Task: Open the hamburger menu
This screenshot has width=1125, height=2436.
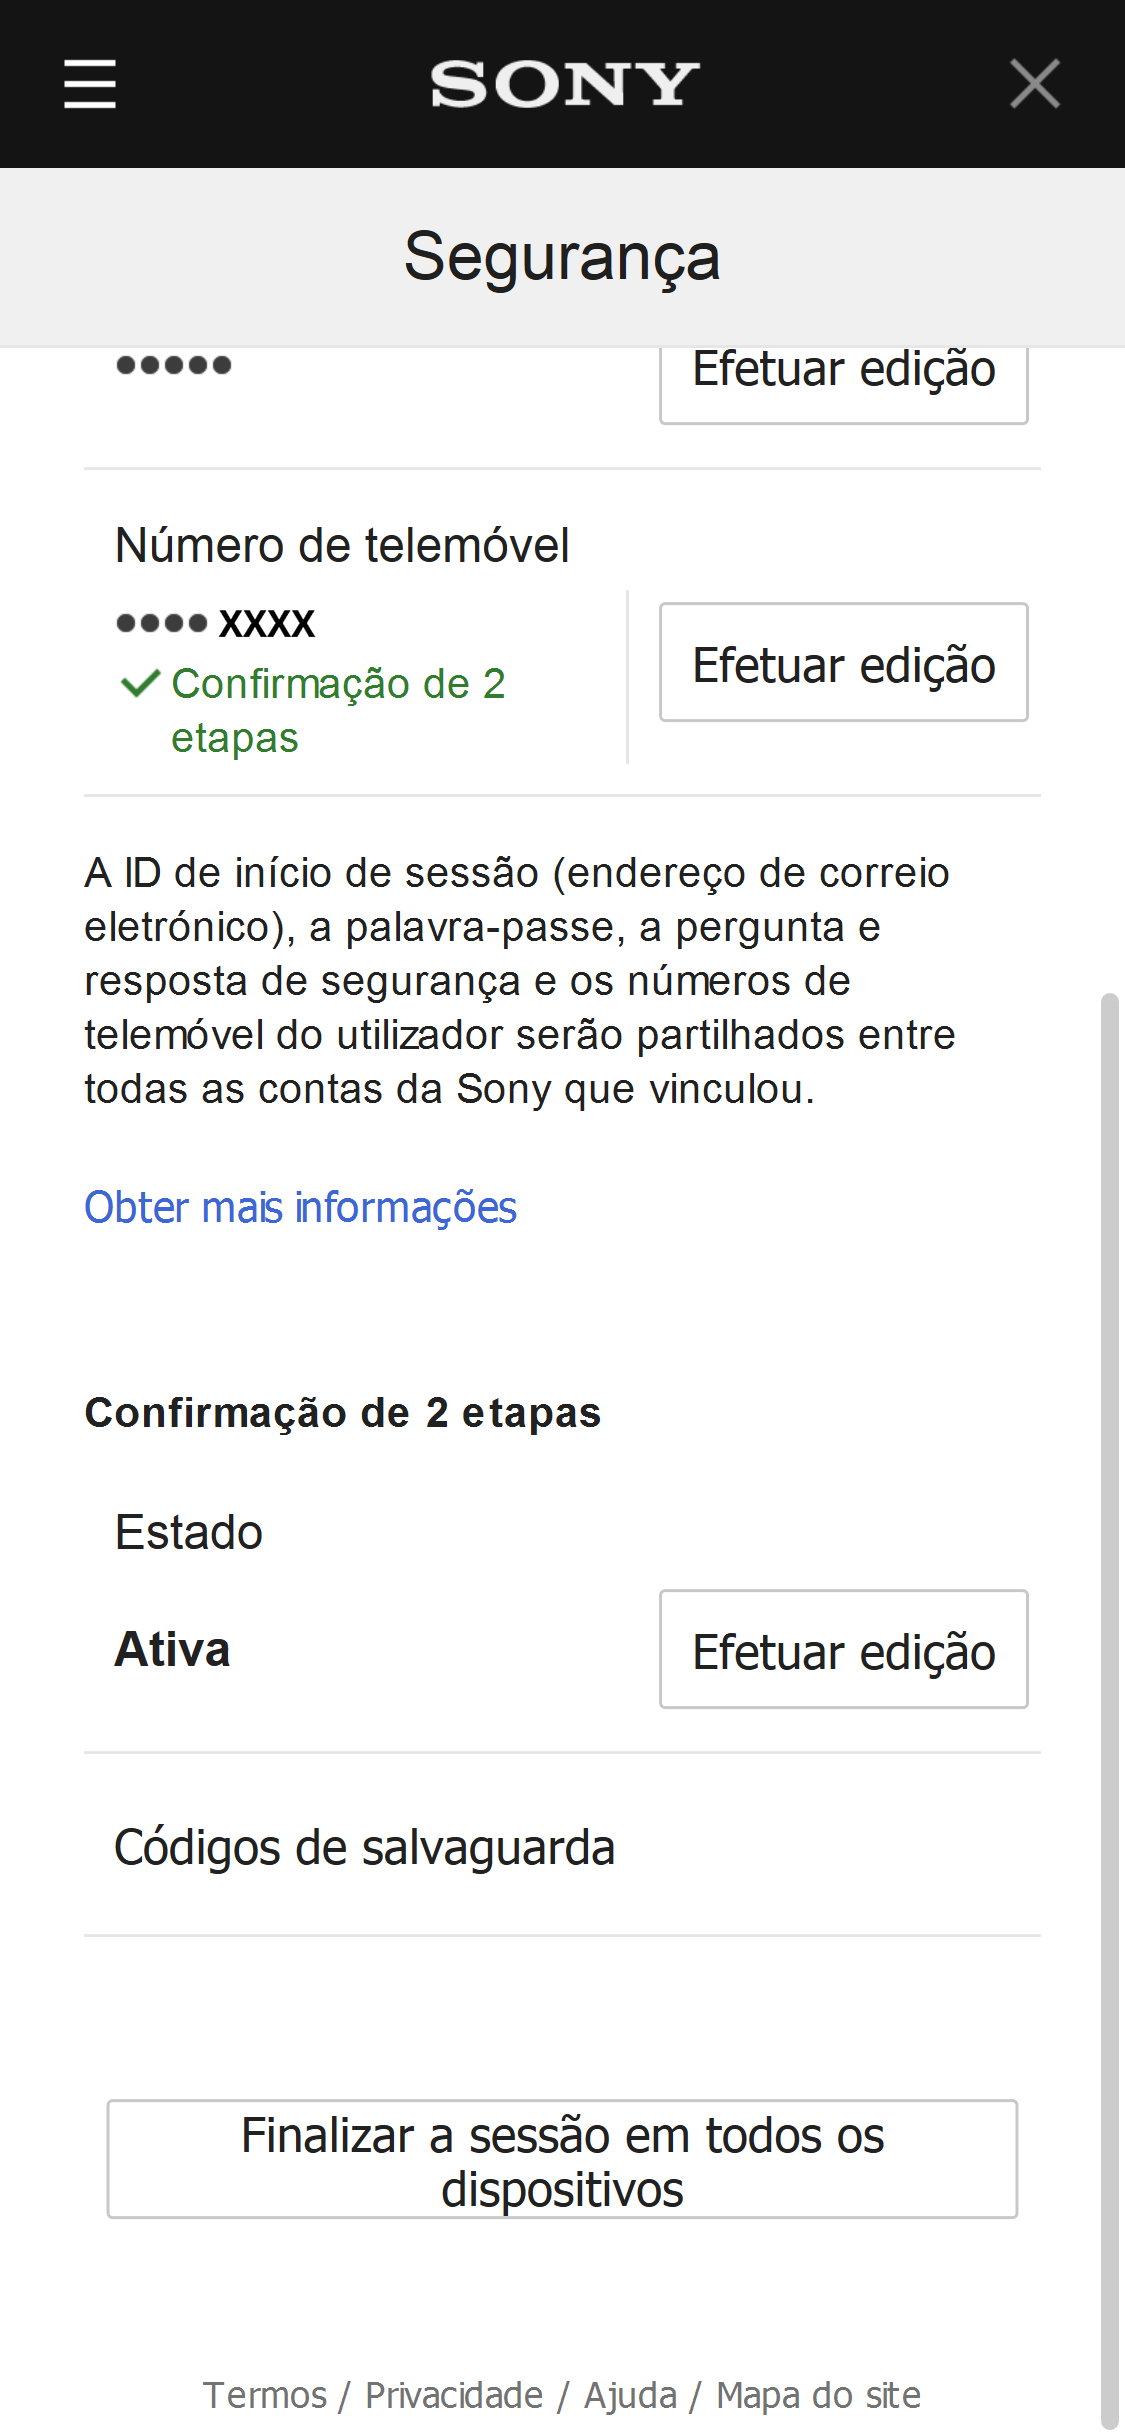Action: 90,83
